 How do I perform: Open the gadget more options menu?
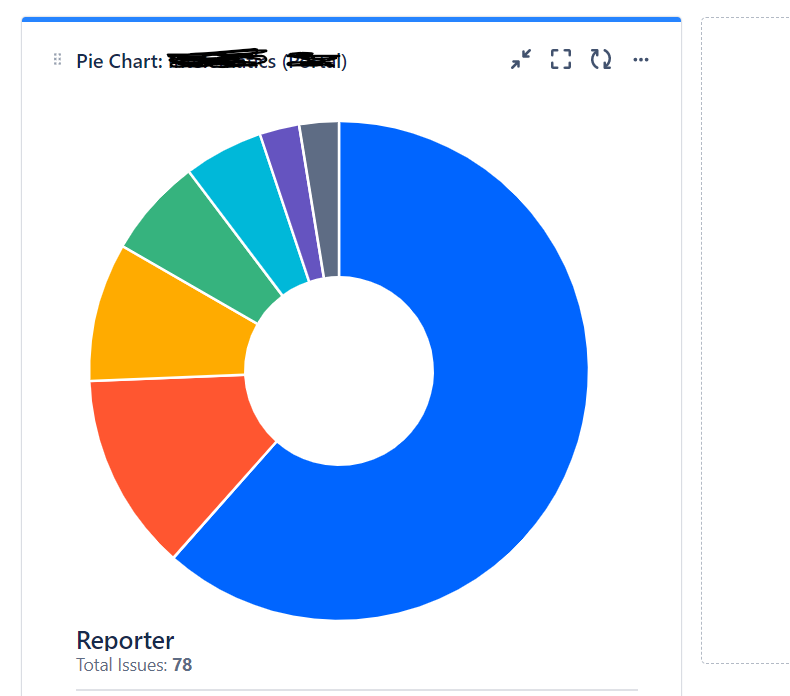(x=641, y=59)
